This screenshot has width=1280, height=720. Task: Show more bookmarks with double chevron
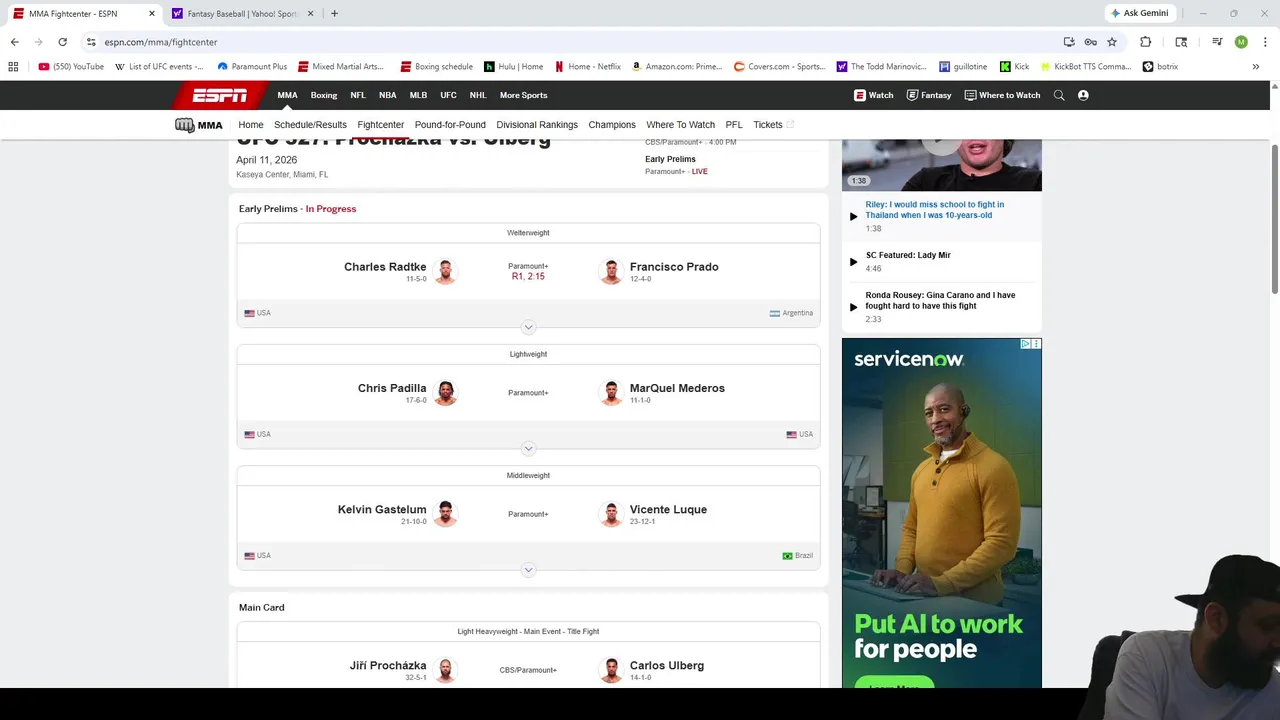[x=1256, y=67]
